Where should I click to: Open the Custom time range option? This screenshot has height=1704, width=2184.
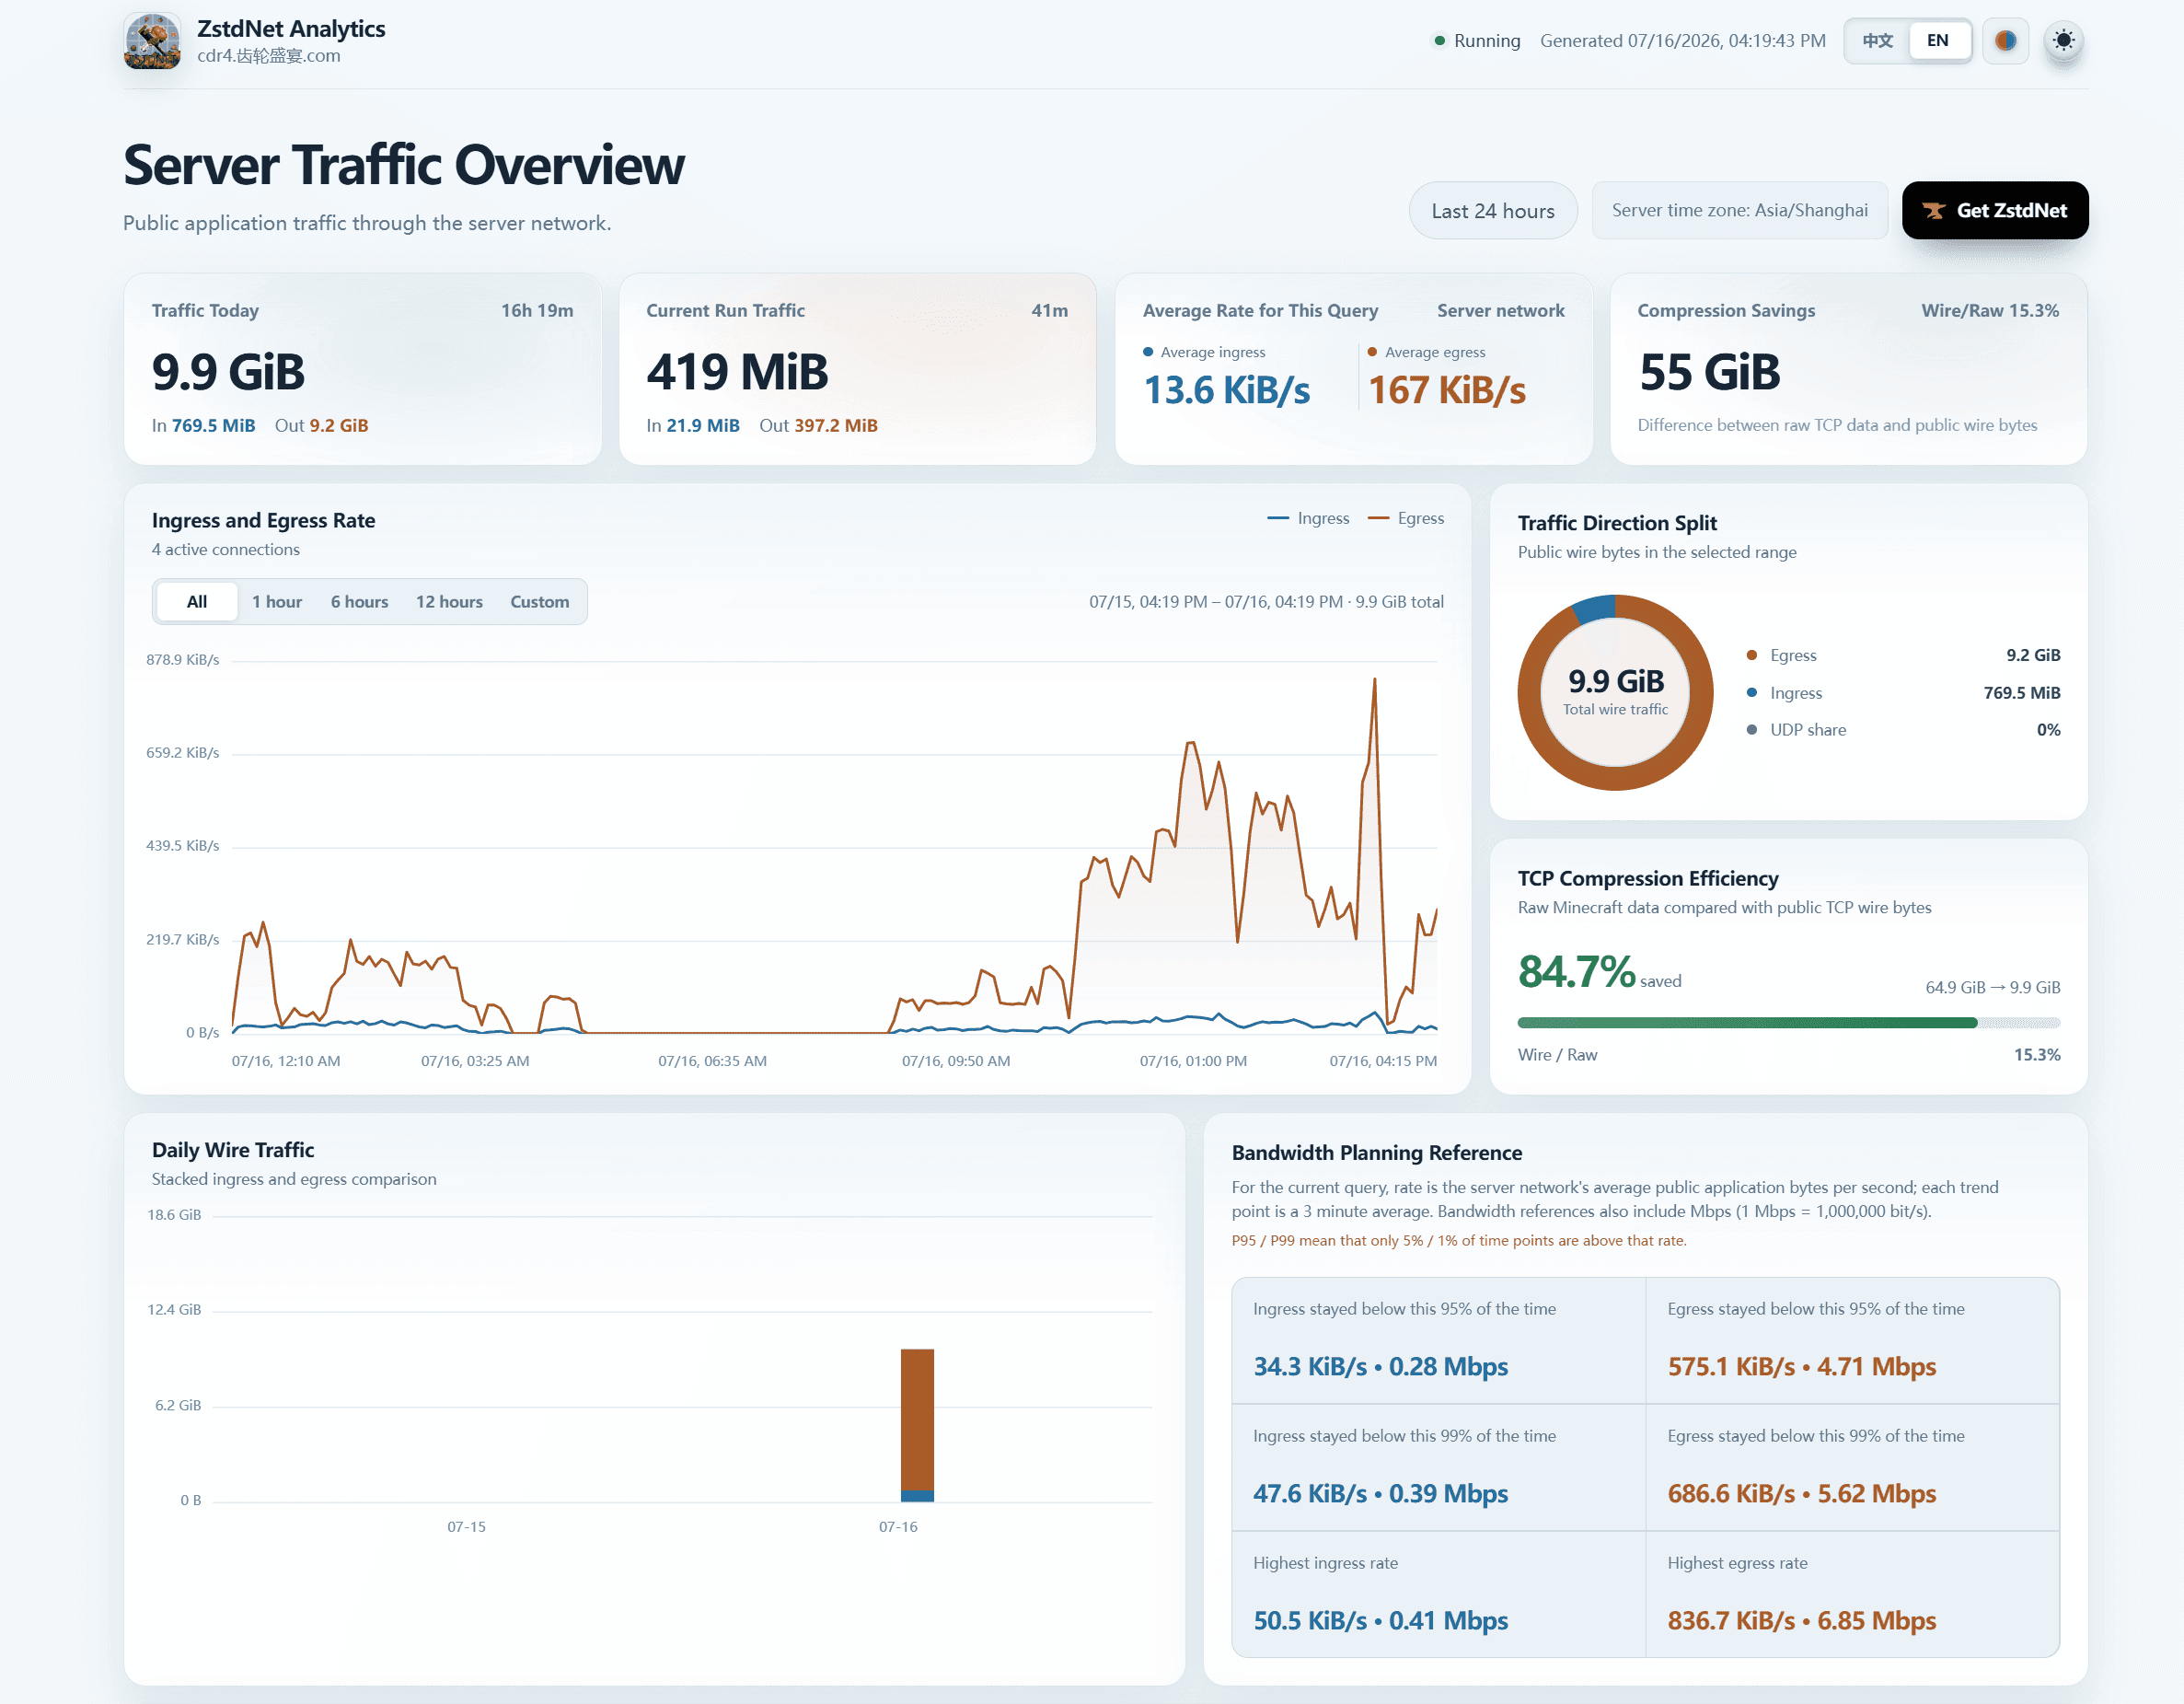point(540,602)
